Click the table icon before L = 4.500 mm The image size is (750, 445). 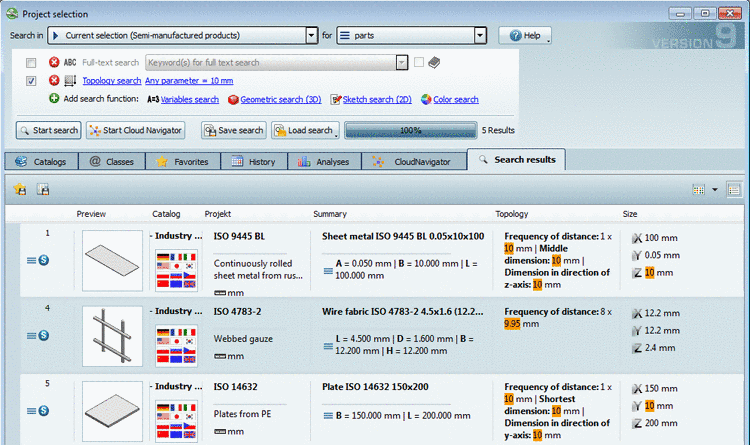pyautogui.click(x=328, y=346)
